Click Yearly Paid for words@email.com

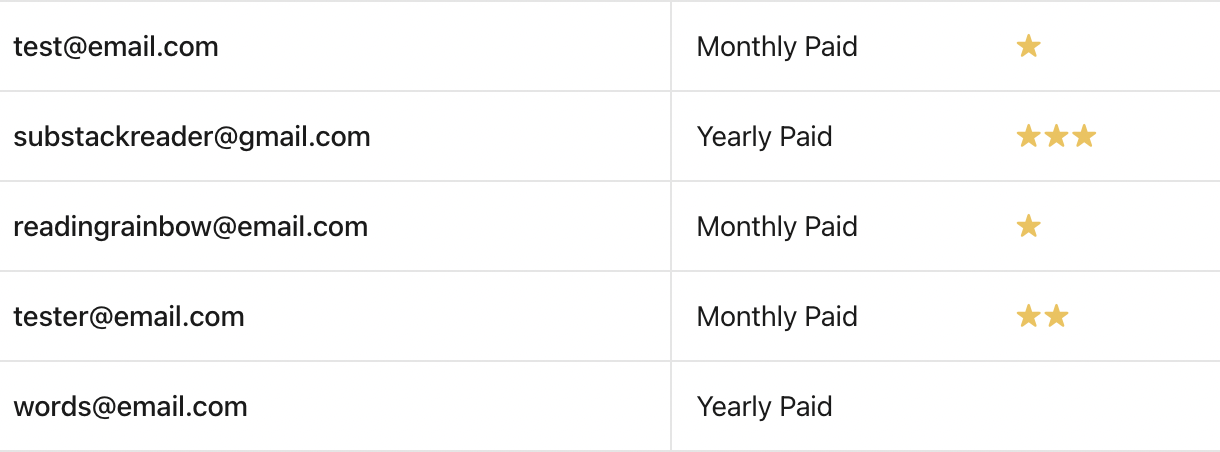(765, 406)
